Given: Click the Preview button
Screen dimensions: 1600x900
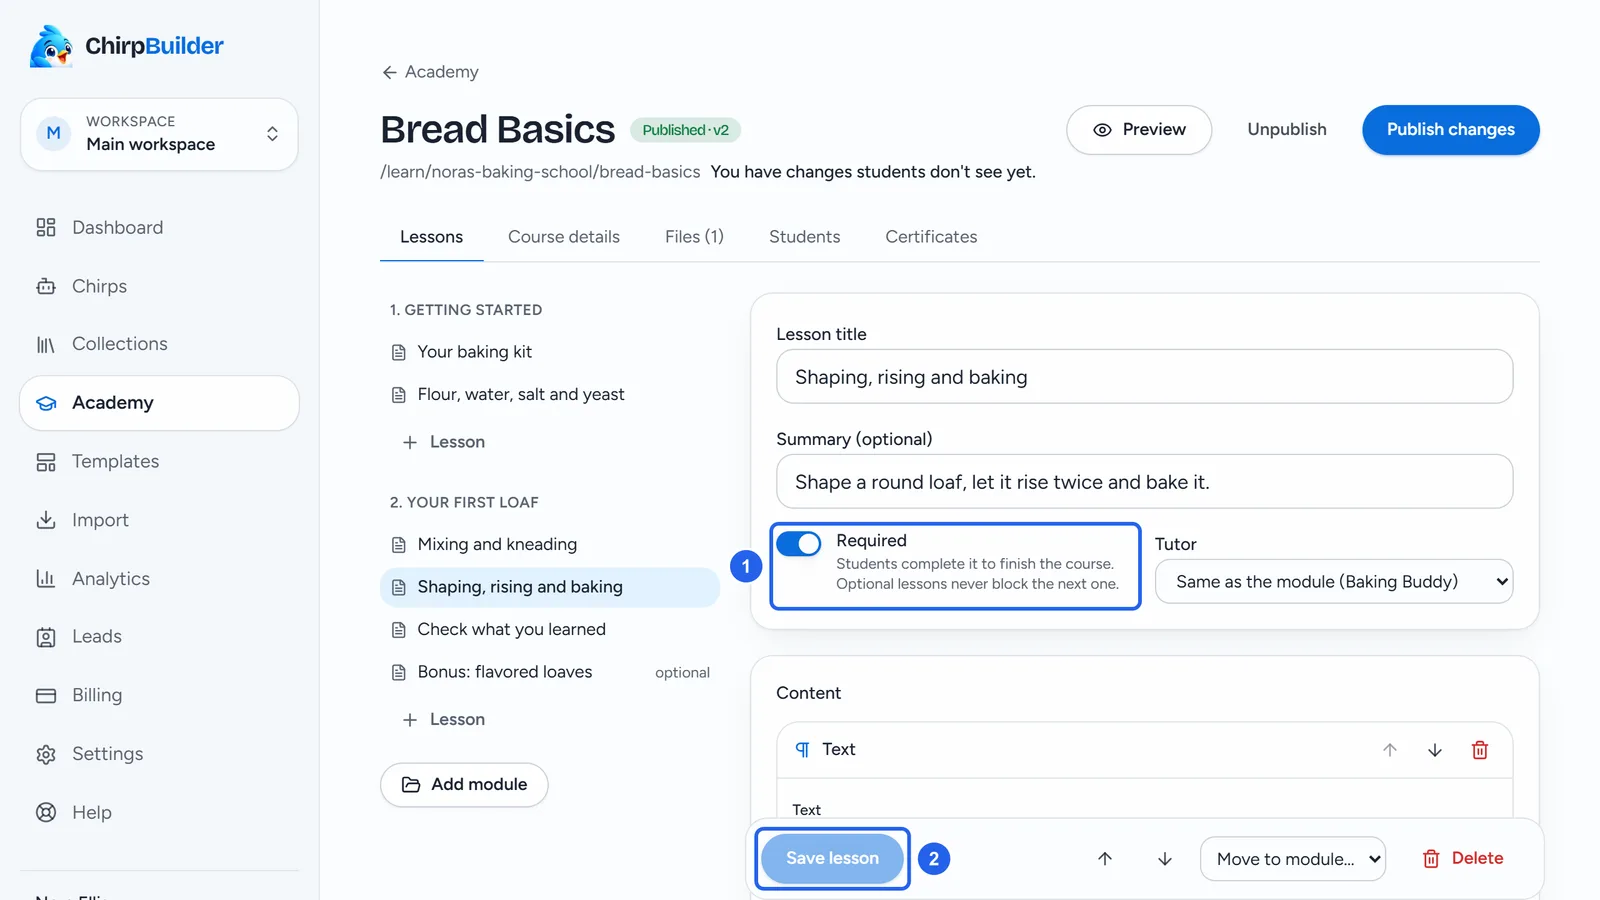Looking at the screenshot, I should click(x=1139, y=130).
